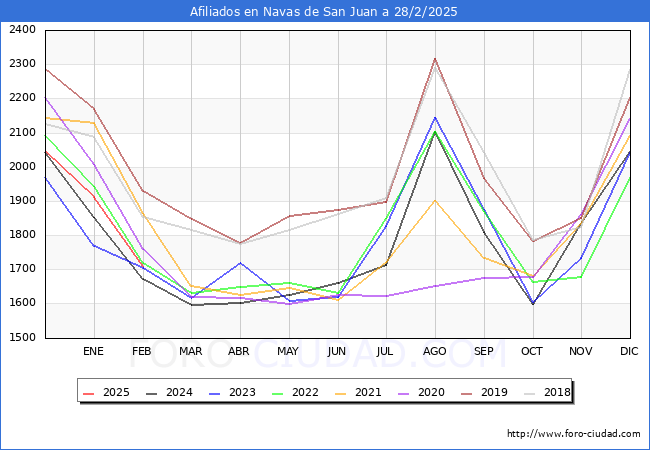Screen dimensions: 650x450
Task: Click the gray 2018 legend color line
Action: pyautogui.click(x=530, y=393)
